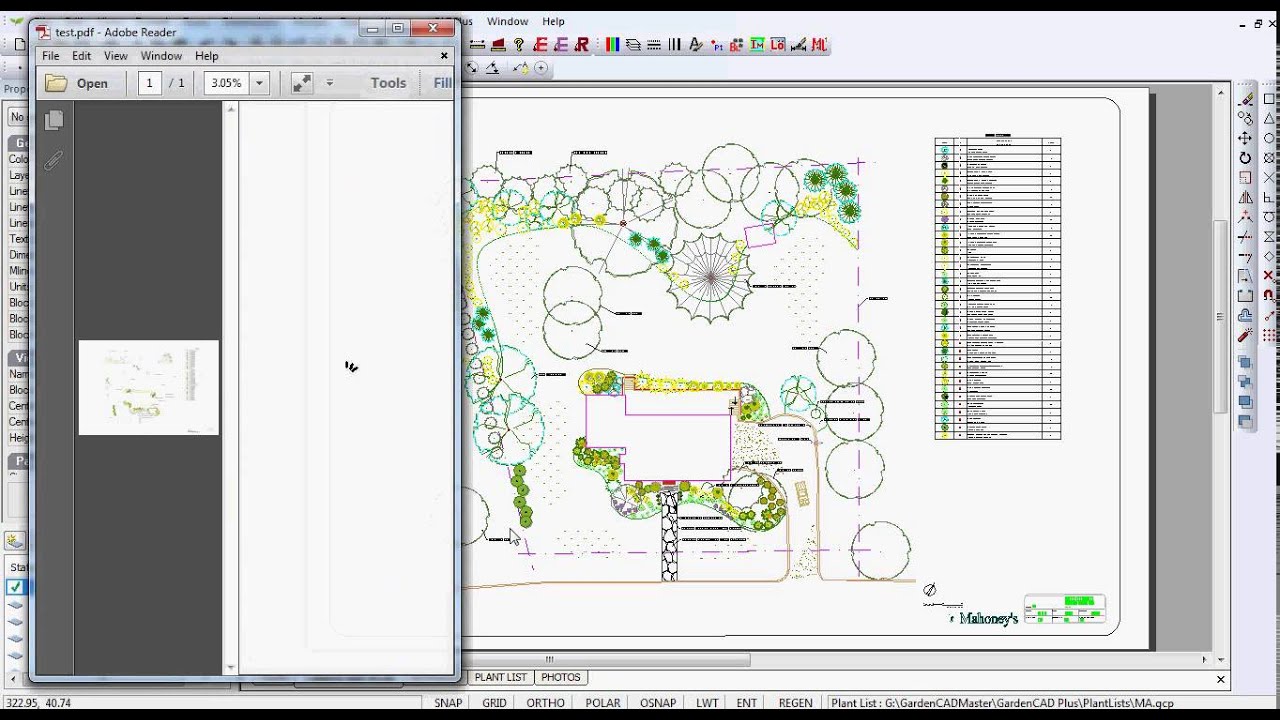Switch to the PLANT LIST layout tab
This screenshot has height=720, width=1280.
(x=500, y=677)
